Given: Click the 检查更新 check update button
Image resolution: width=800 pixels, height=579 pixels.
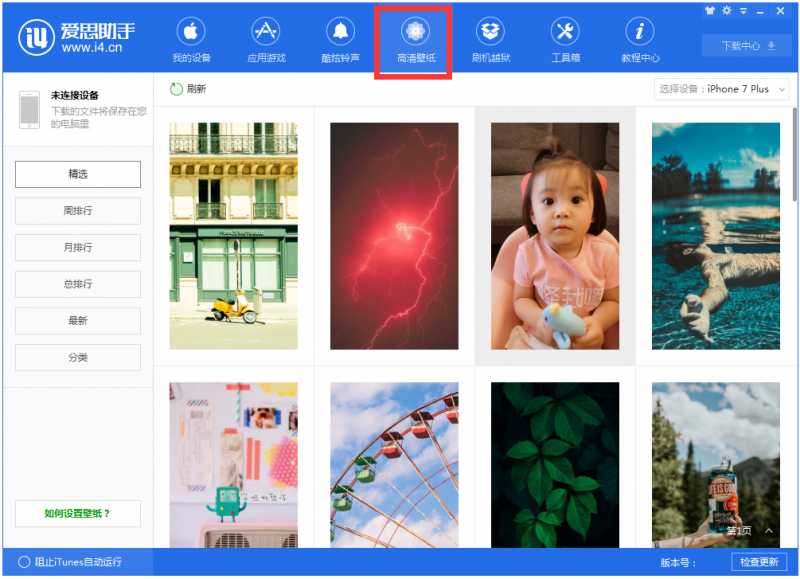Looking at the screenshot, I should [x=759, y=562].
